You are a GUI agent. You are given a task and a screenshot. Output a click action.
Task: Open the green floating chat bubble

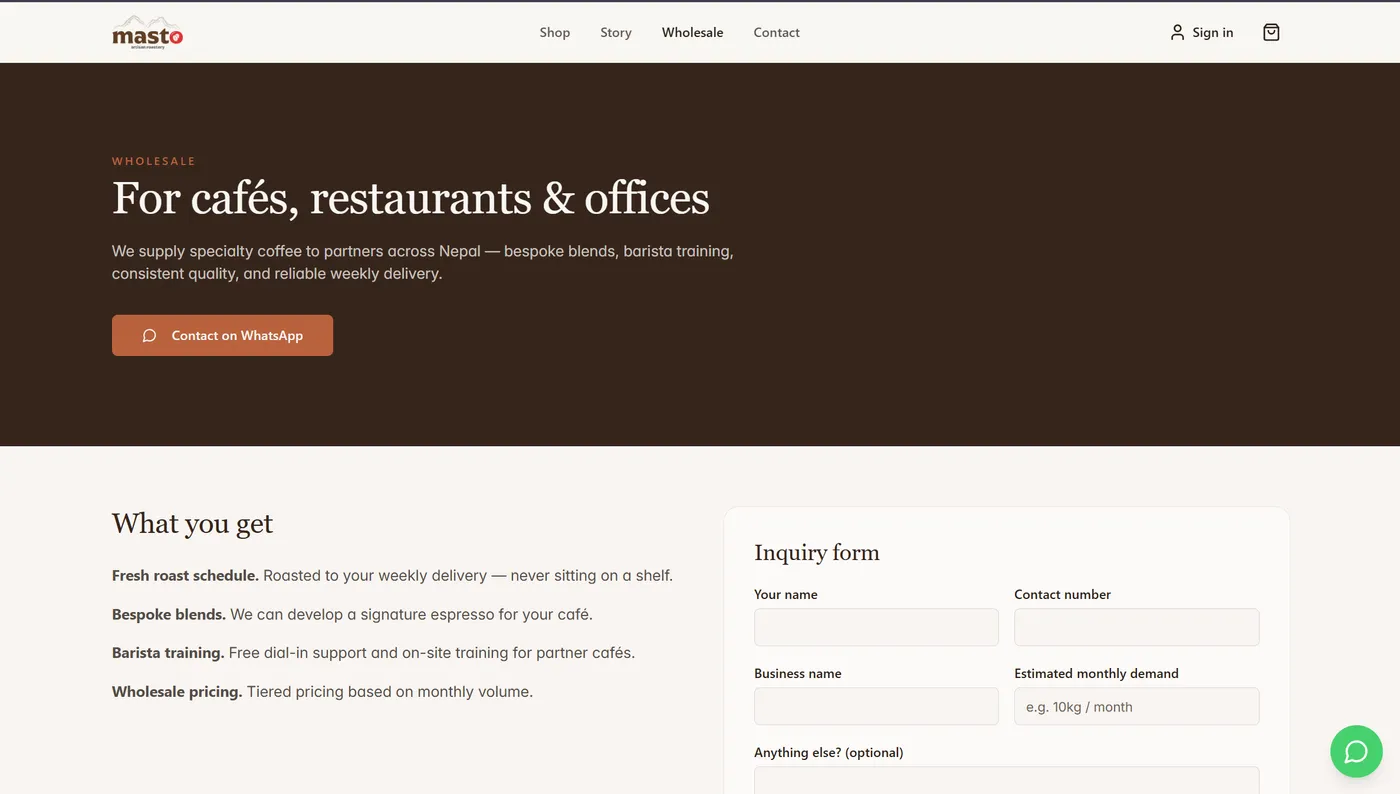(1356, 751)
